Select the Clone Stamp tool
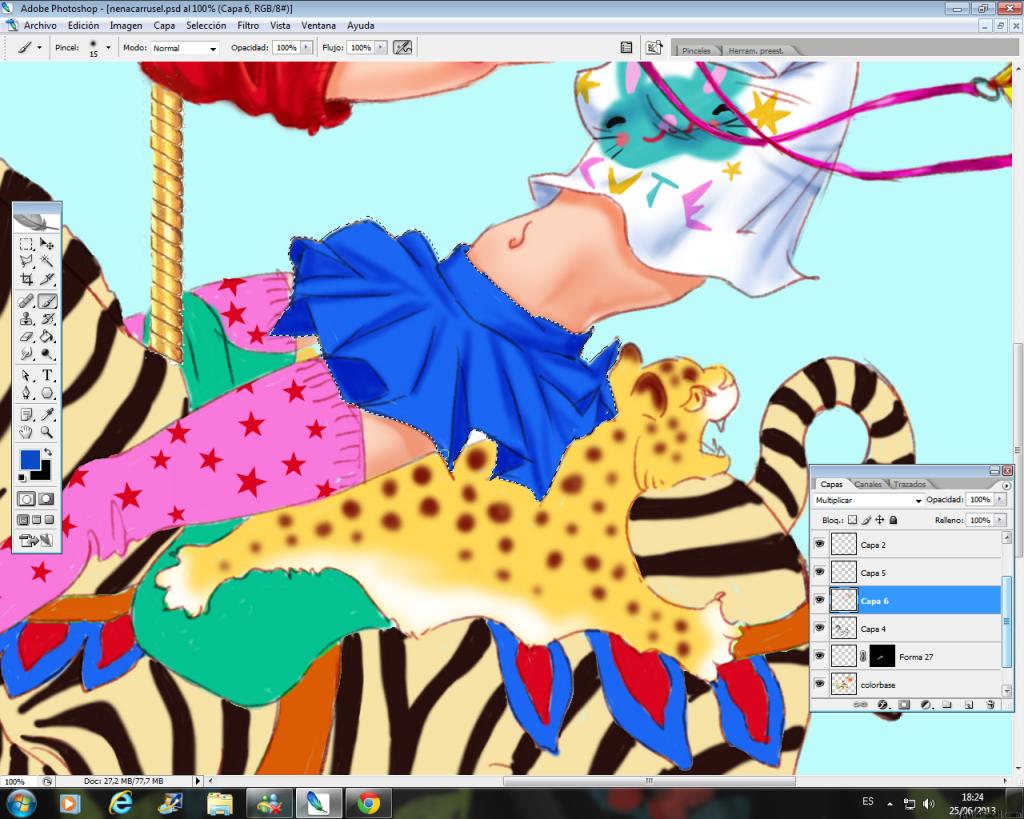The width and height of the screenshot is (1024, 819). pos(27,319)
